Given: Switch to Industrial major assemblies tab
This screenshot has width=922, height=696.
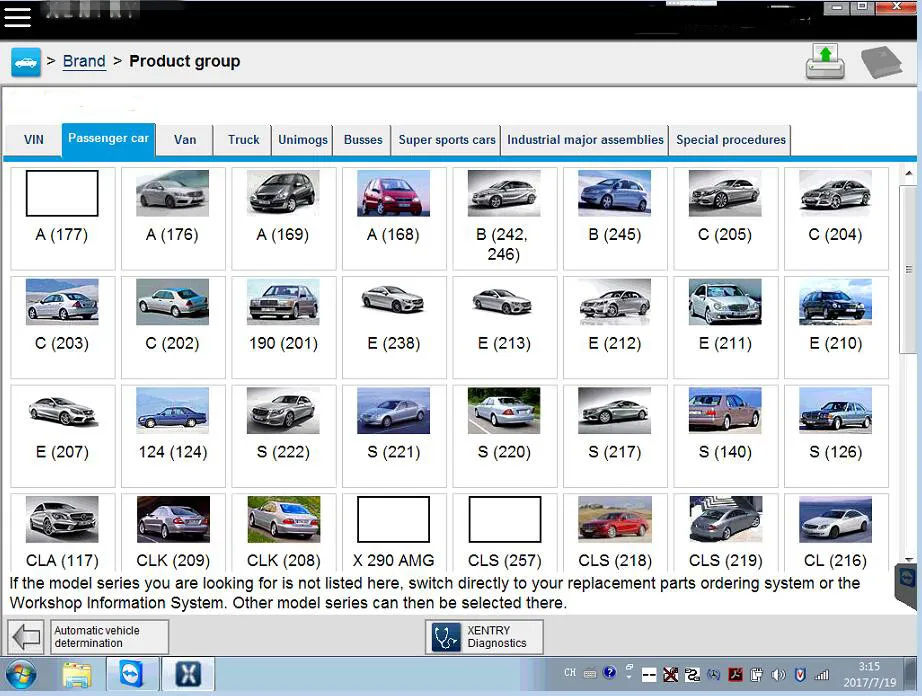Looking at the screenshot, I should pos(585,140).
